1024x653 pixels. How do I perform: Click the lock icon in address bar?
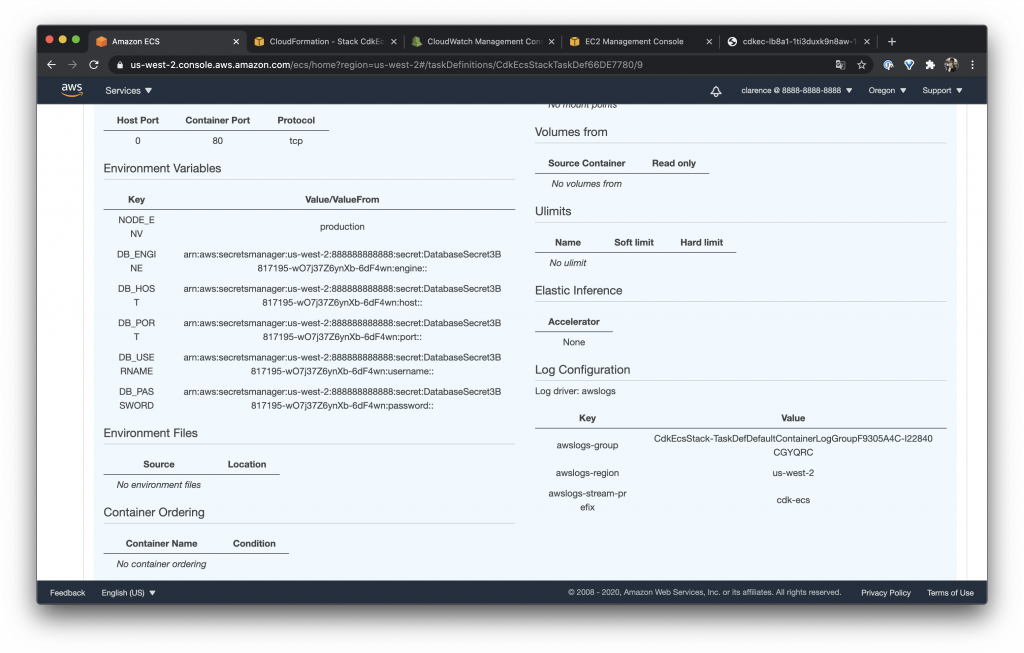(x=119, y=65)
